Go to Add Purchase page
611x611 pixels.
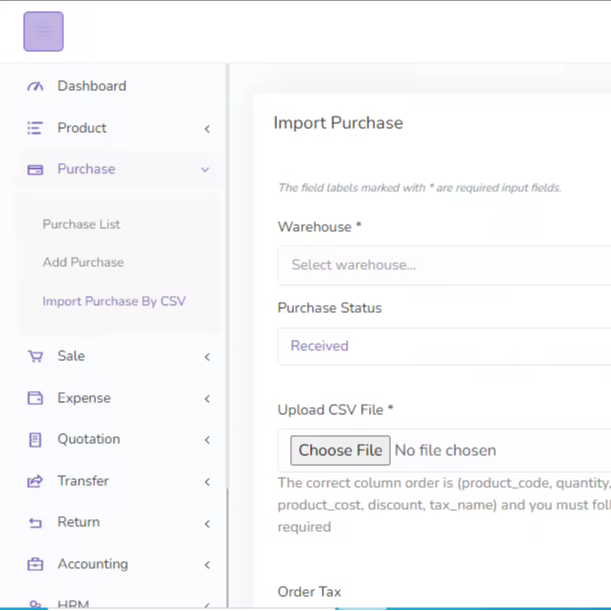83,262
